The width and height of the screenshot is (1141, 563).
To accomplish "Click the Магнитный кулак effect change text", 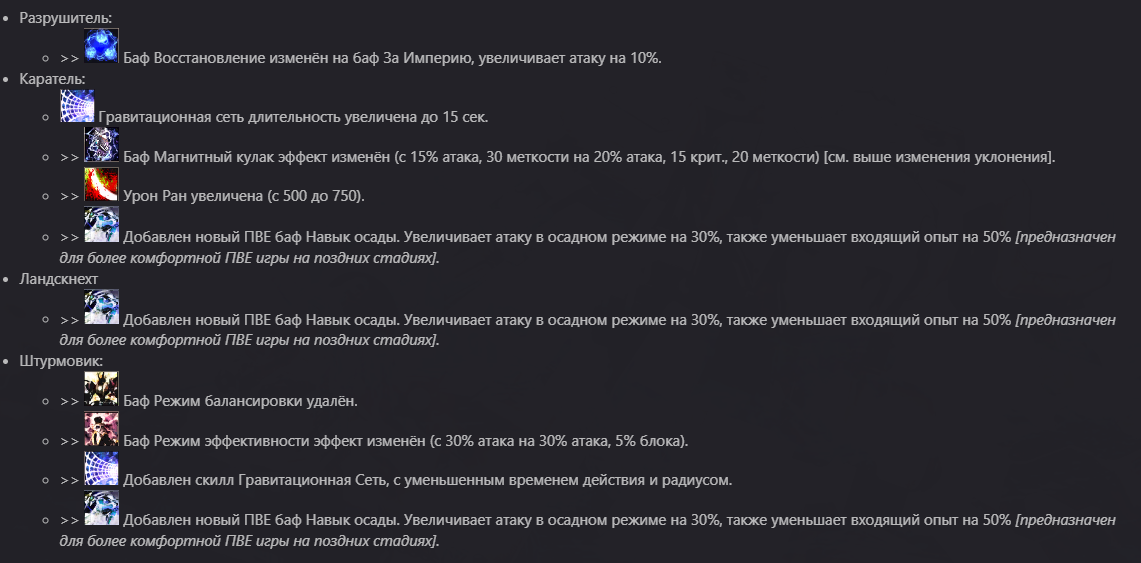I will point(588,157).
